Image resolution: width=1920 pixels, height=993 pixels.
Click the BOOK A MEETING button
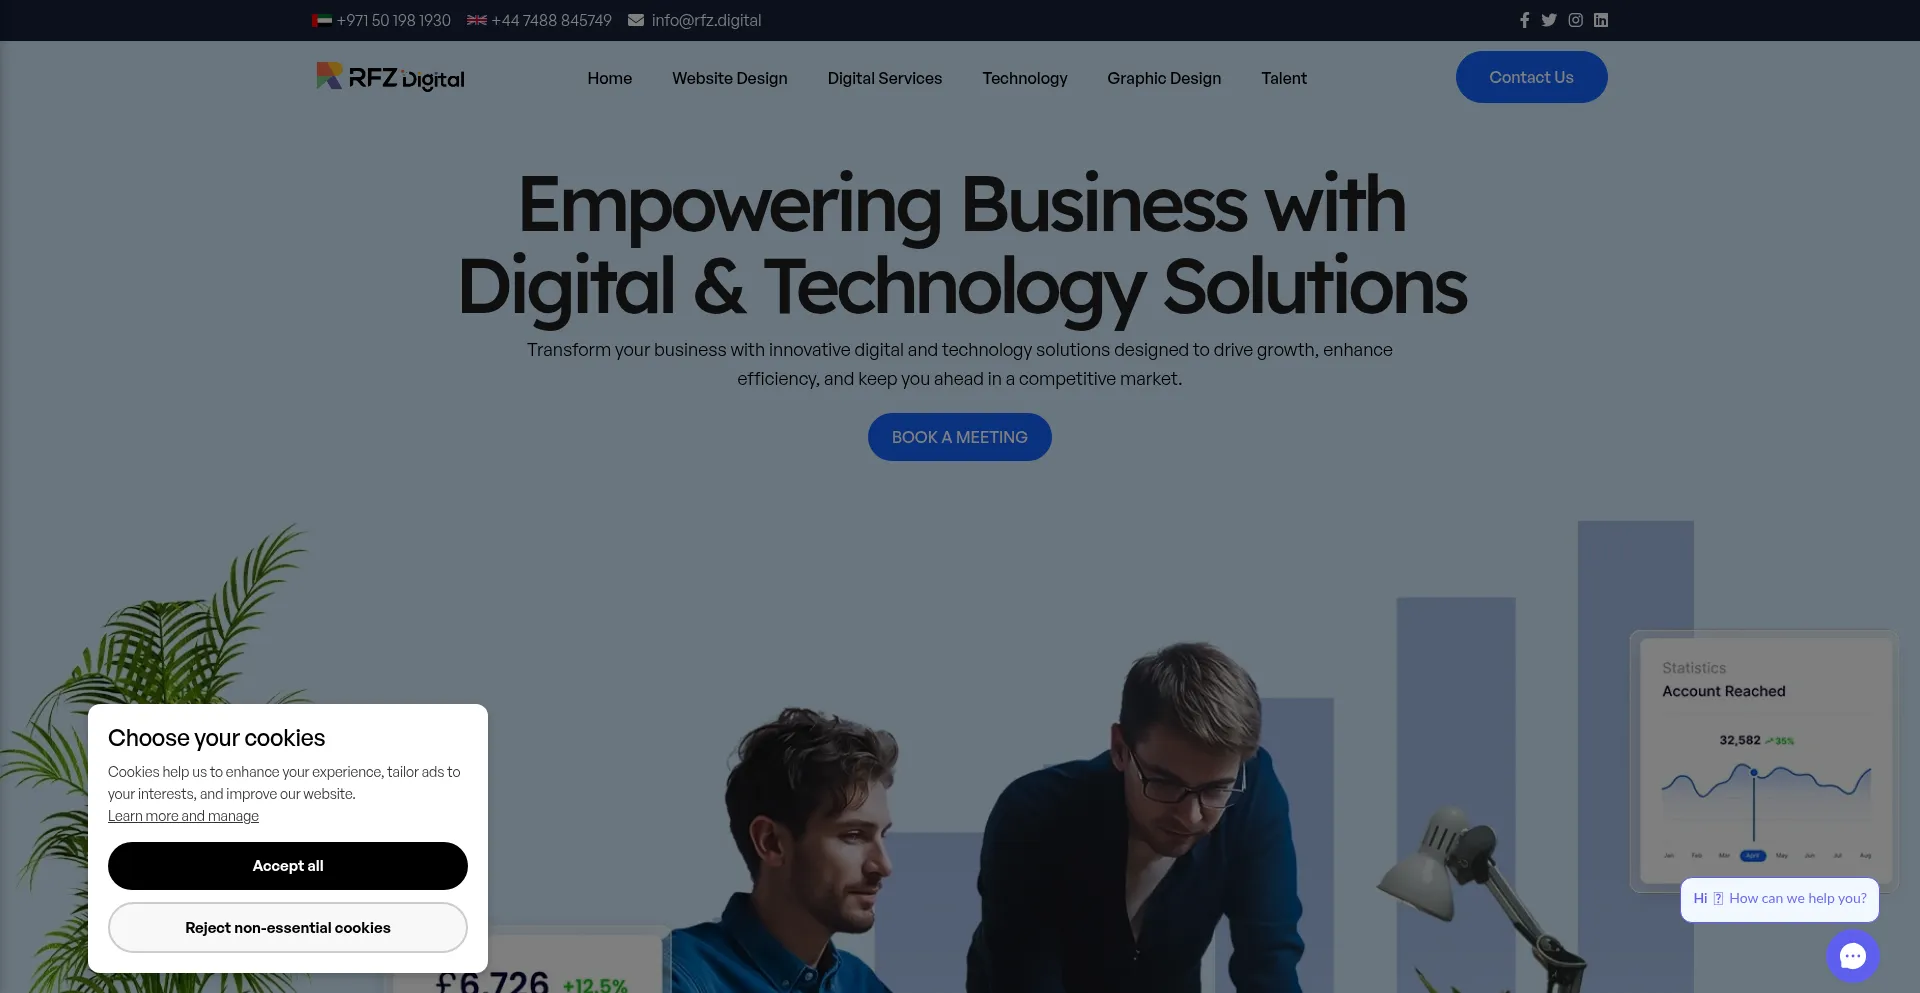click(x=960, y=437)
